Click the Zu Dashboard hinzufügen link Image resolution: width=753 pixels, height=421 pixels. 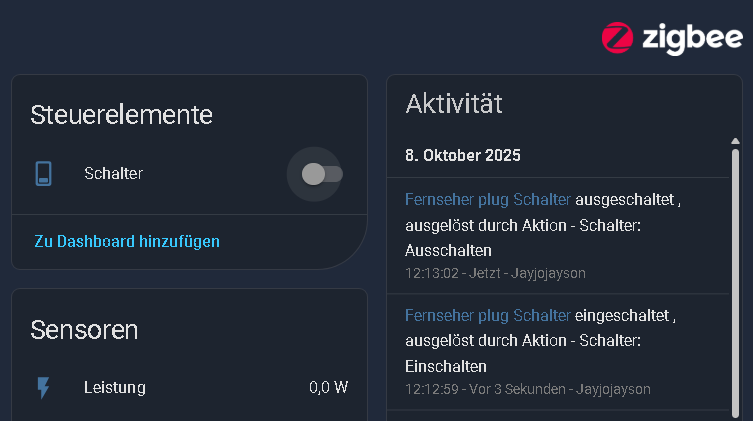pos(127,241)
